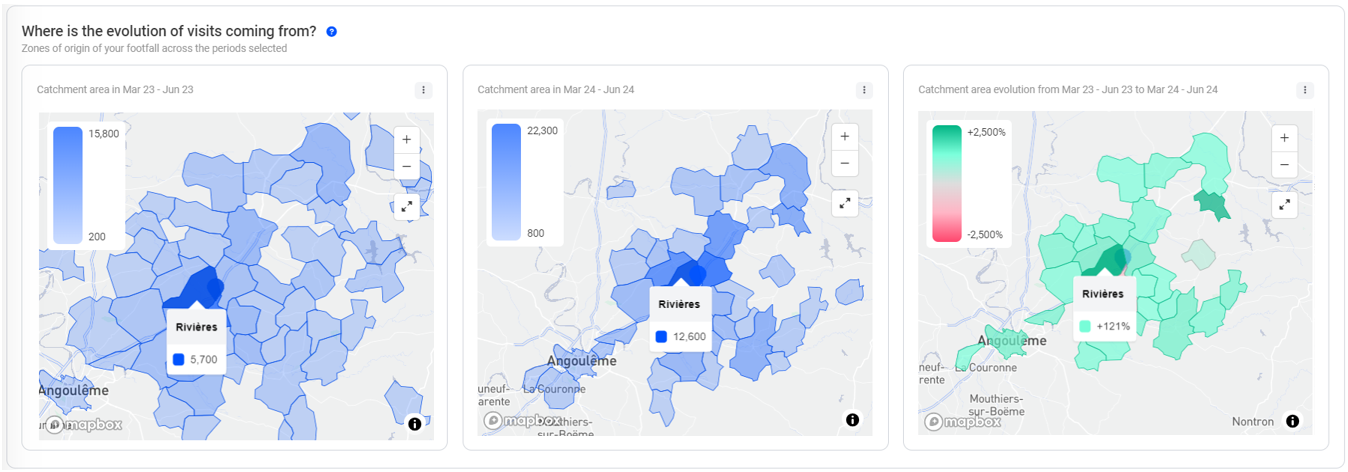Zoom out on the Mar 24 - Jun 24 map
The height and width of the screenshot is (472, 1348).
coord(845,163)
